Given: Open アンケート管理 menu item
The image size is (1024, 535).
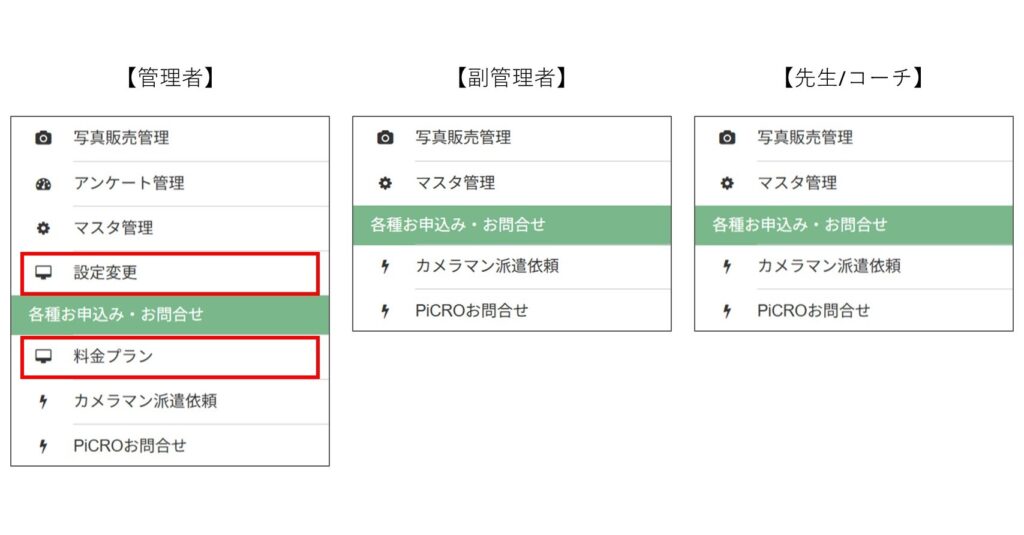Looking at the screenshot, I should [x=128, y=183].
